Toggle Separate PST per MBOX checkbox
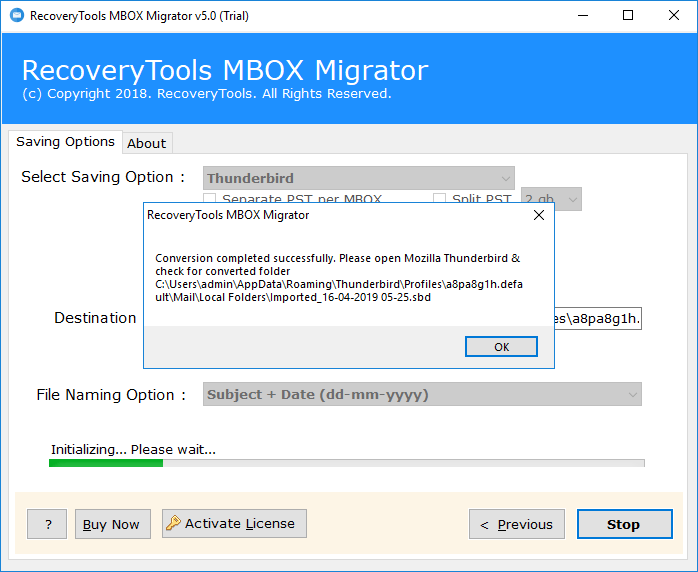The image size is (698, 572). click(210, 198)
